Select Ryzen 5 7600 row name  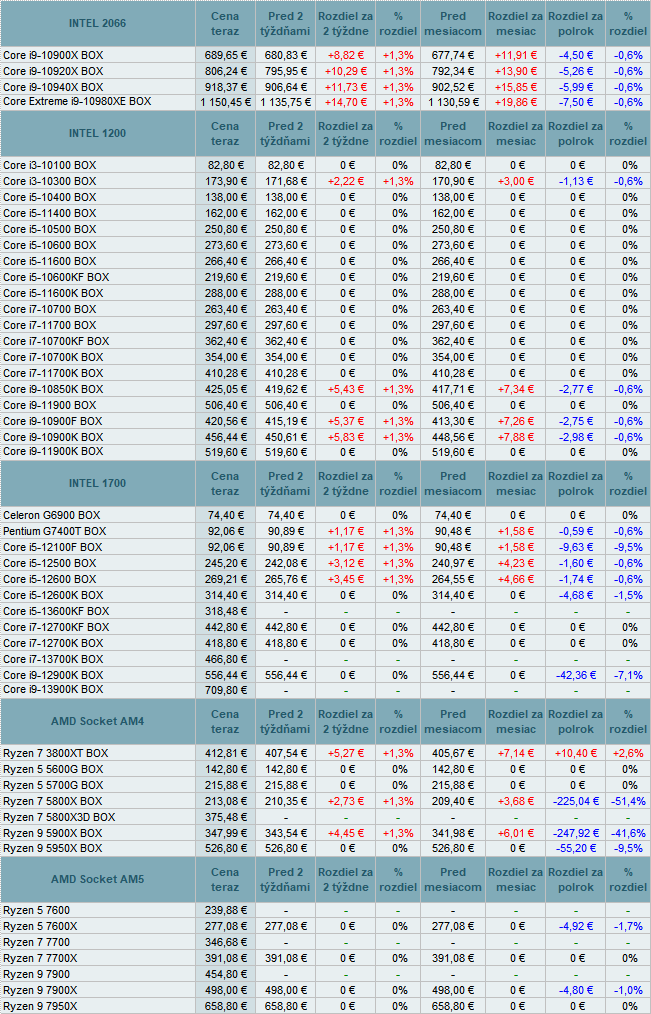pyautogui.click(x=36, y=911)
